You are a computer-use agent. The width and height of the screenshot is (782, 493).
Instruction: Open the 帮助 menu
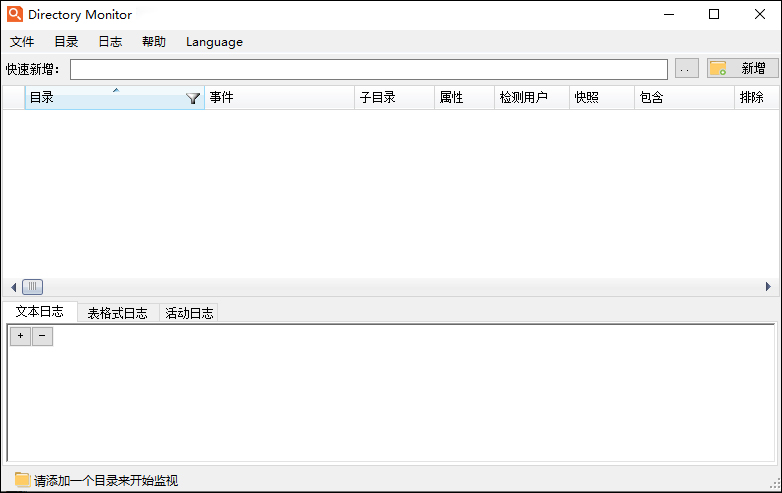[x=154, y=42]
